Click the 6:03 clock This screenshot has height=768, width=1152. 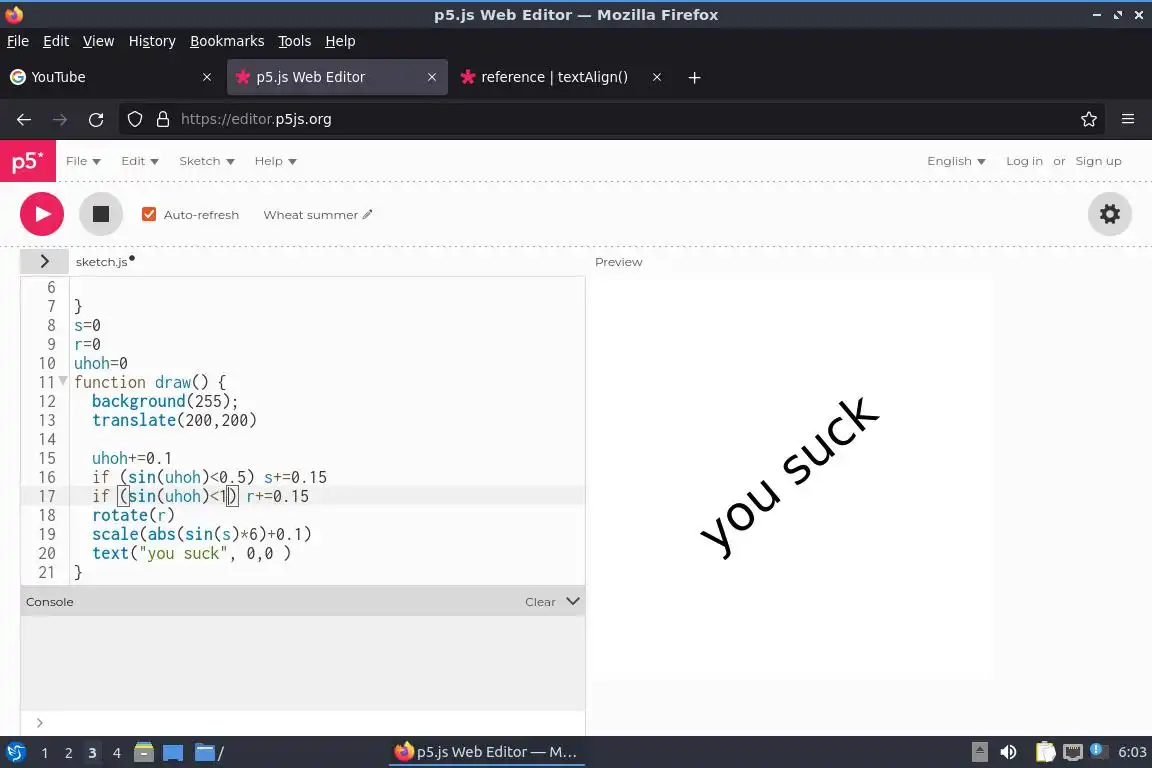pos(1132,752)
